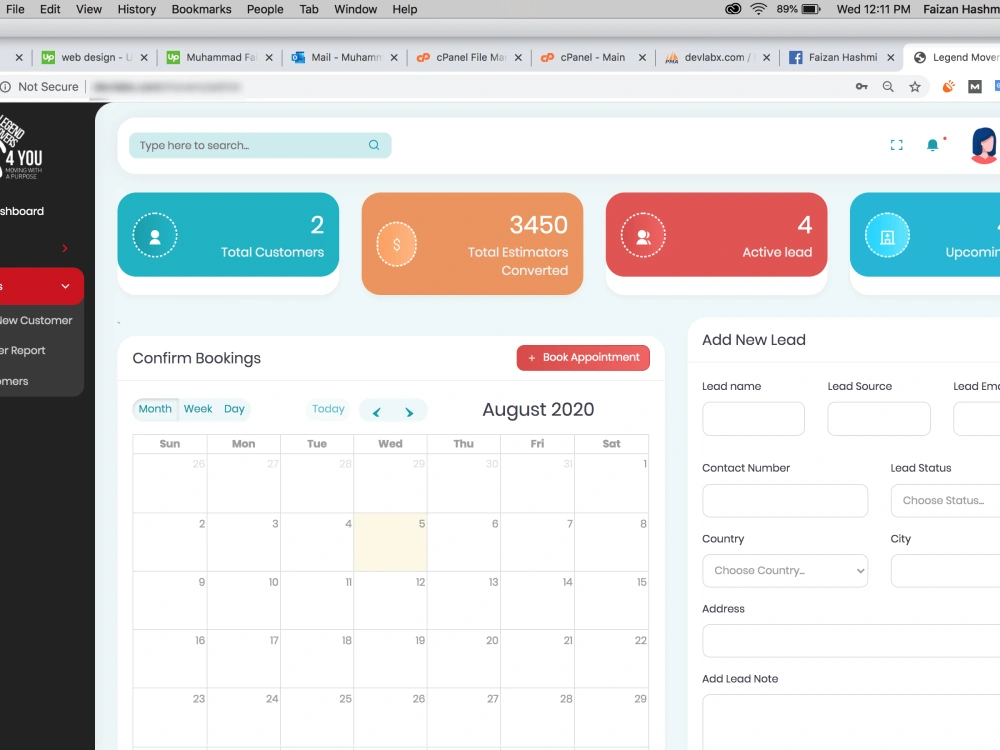Expand sidebar item with red right arrow
Viewport: 1000px width, 750px height.
coord(64,248)
